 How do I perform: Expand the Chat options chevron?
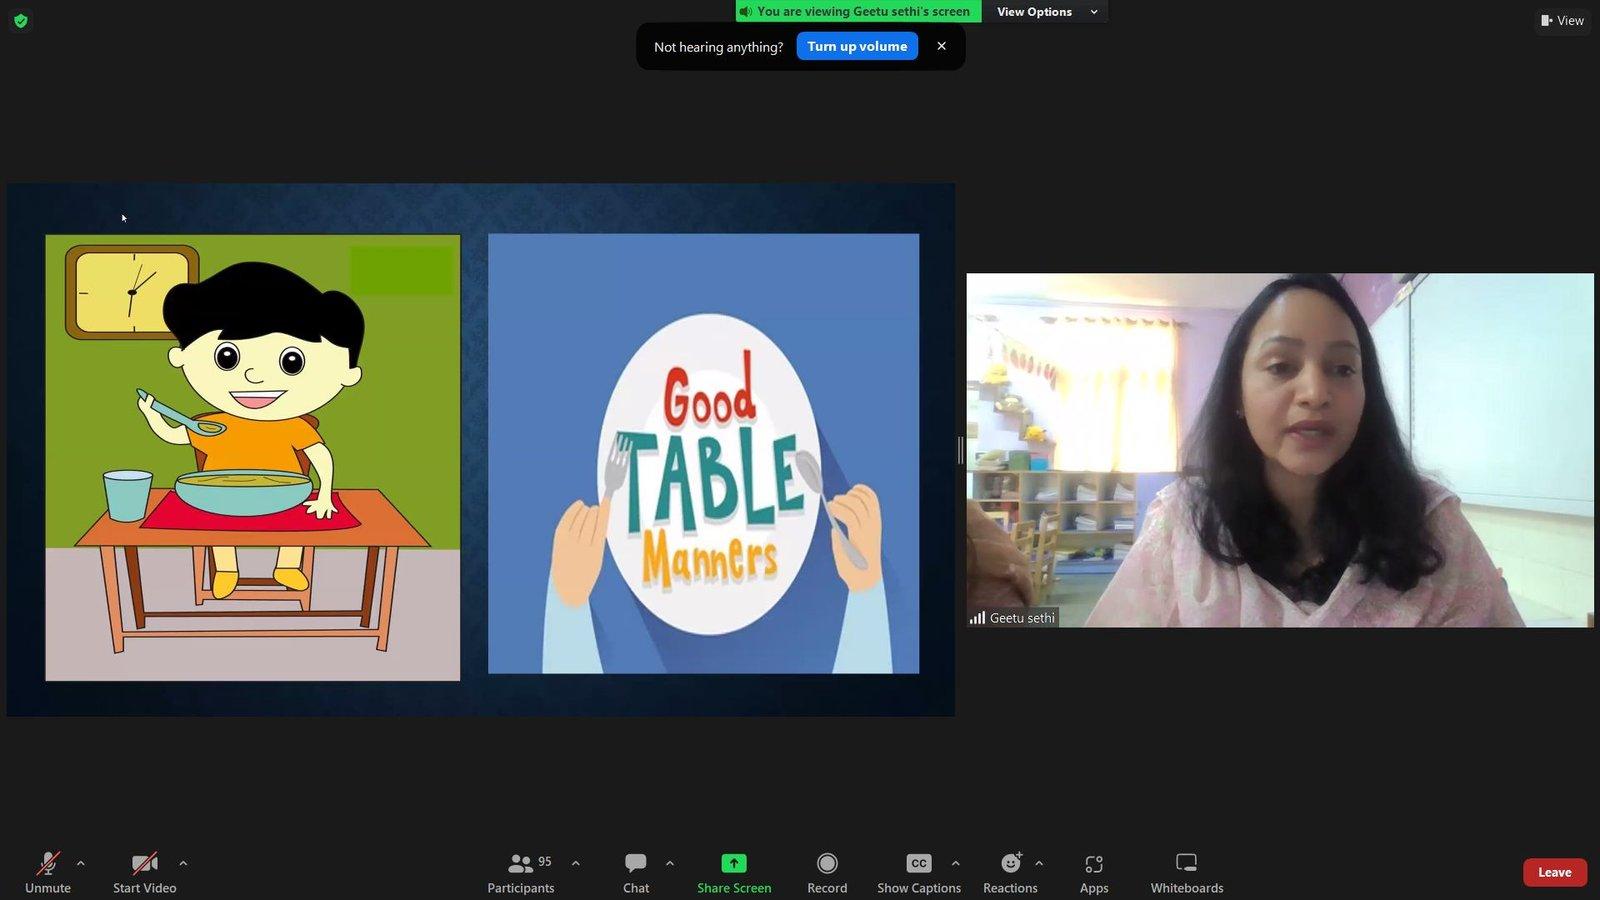670,863
